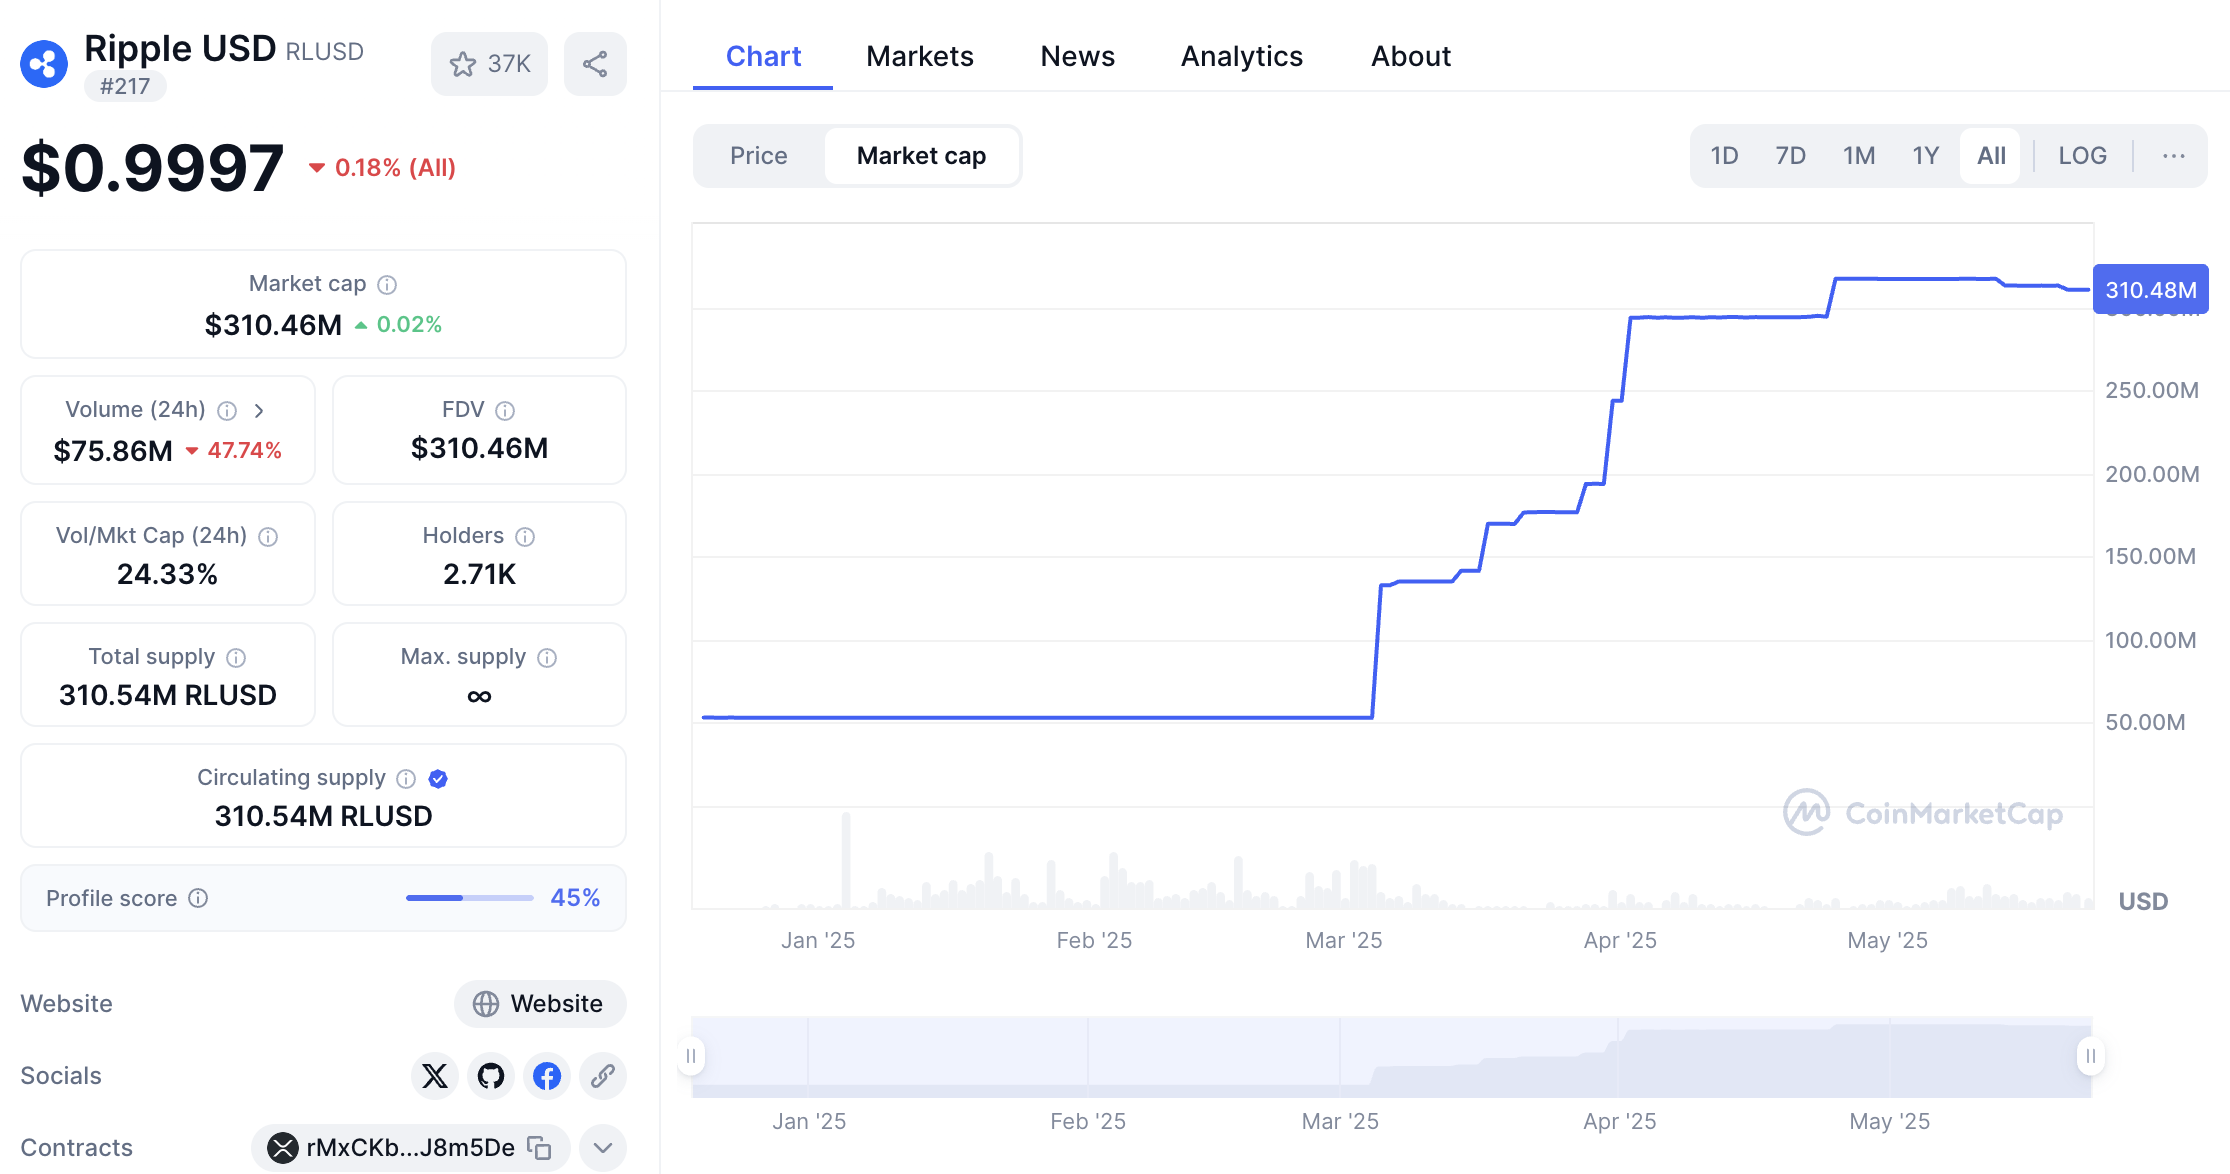This screenshot has width=2230, height=1174.
Task: Open the Facebook social icon
Action: click(547, 1076)
